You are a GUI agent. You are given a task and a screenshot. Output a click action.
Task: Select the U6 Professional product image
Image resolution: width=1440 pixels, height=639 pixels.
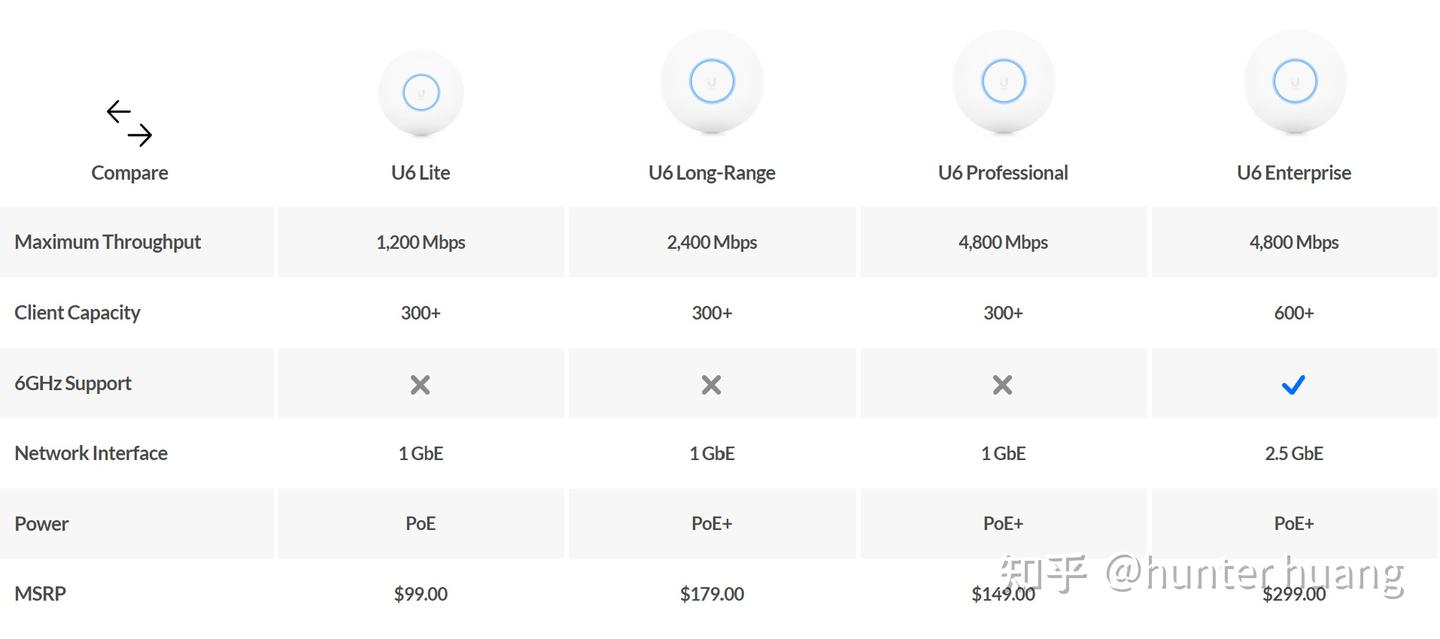tap(1003, 82)
